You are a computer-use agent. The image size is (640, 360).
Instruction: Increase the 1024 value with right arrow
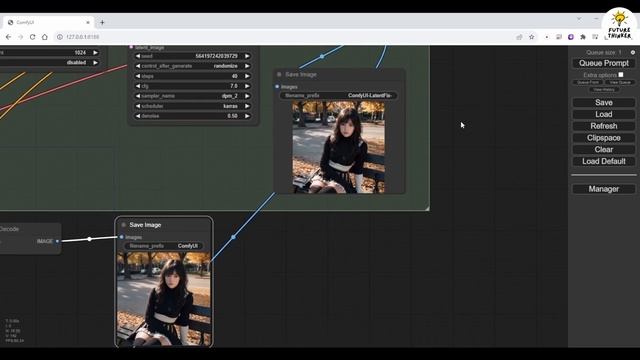point(95,52)
